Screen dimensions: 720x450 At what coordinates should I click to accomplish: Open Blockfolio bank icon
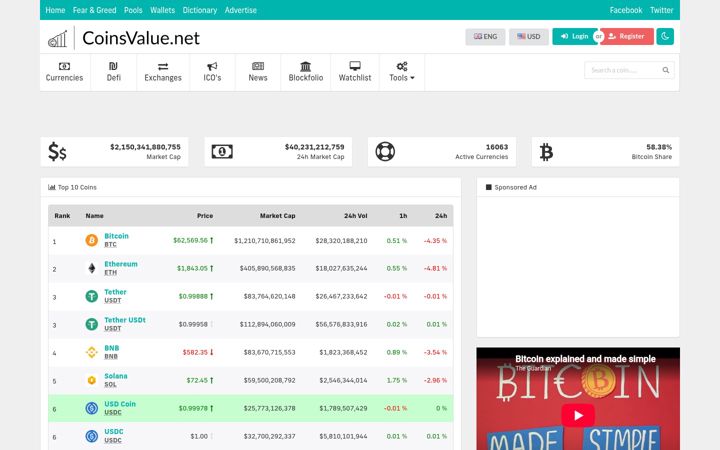(x=306, y=66)
